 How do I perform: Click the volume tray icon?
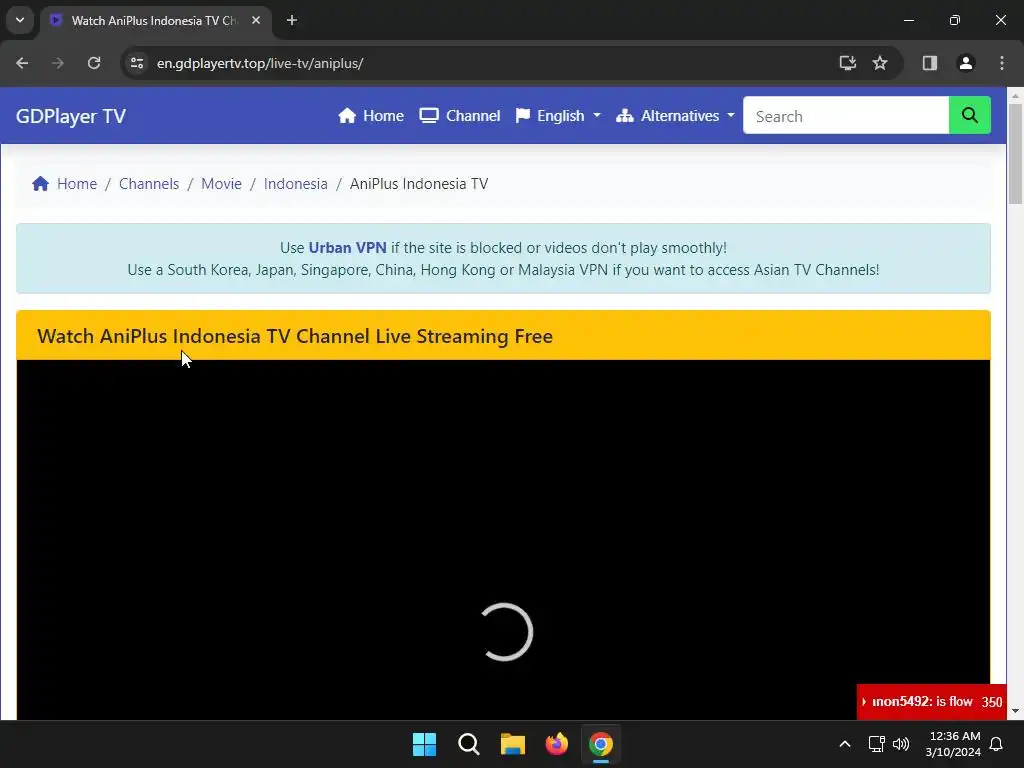pos(901,744)
